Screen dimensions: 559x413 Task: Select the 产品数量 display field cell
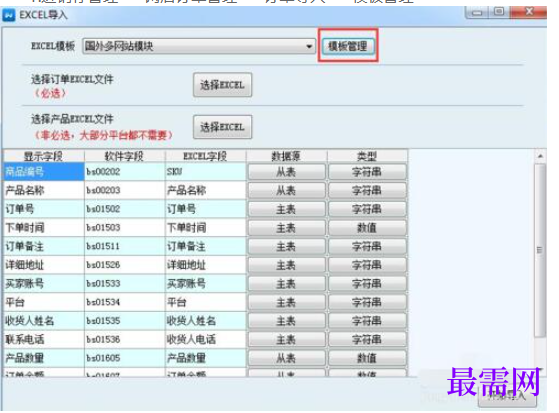pos(44,358)
